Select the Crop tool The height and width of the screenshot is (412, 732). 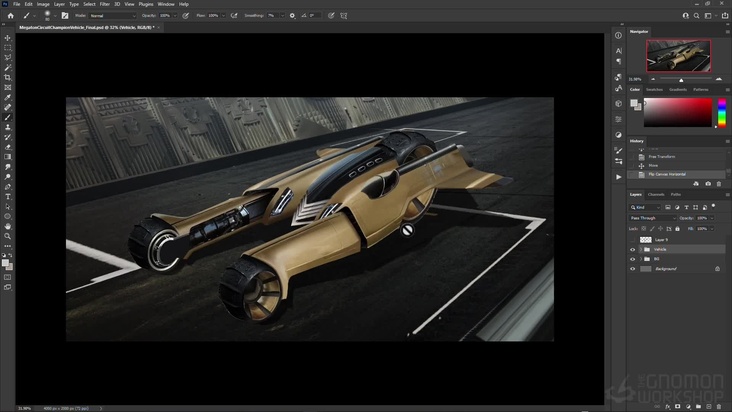8,77
